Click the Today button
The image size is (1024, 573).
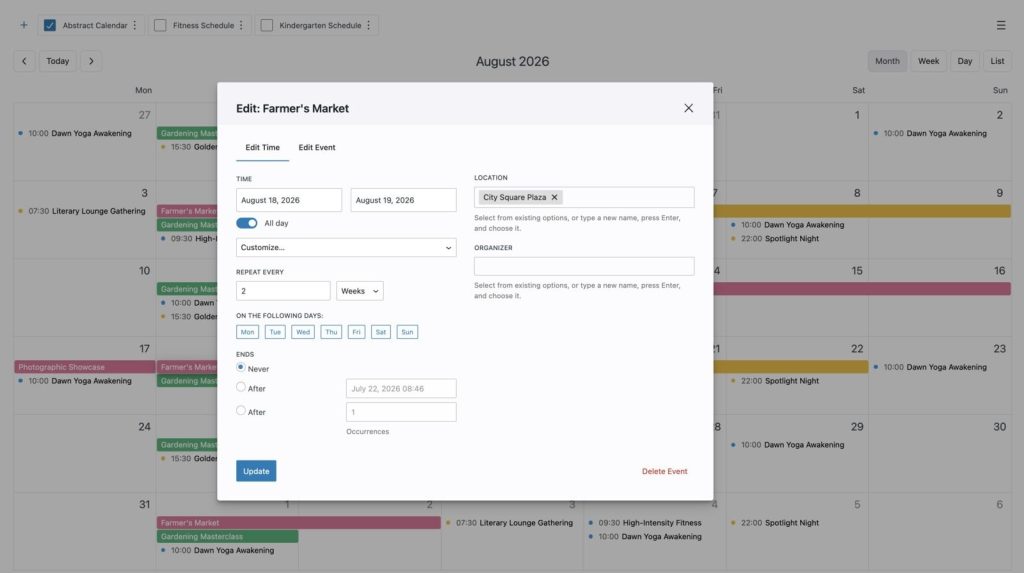point(57,61)
